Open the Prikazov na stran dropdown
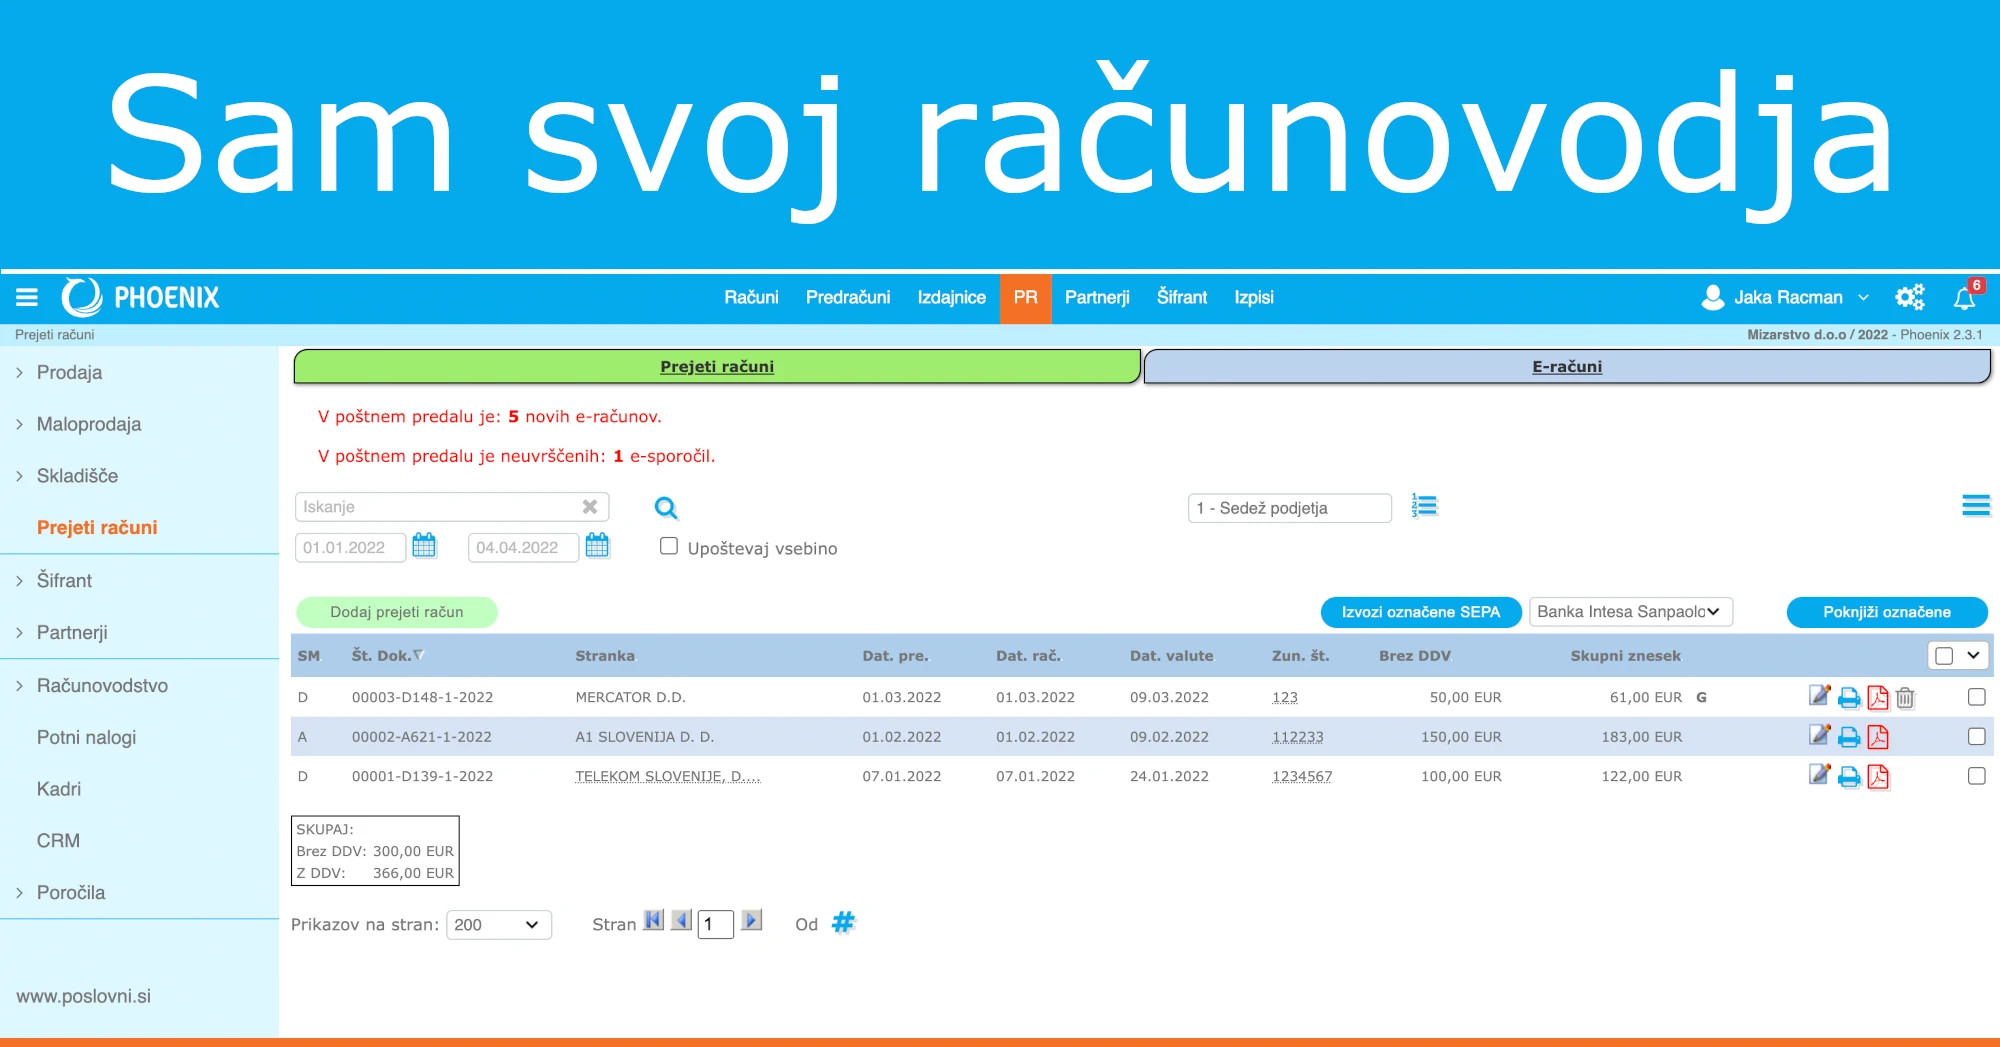This screenshot has width=2000, height=1047. click(x=499, y=925)
